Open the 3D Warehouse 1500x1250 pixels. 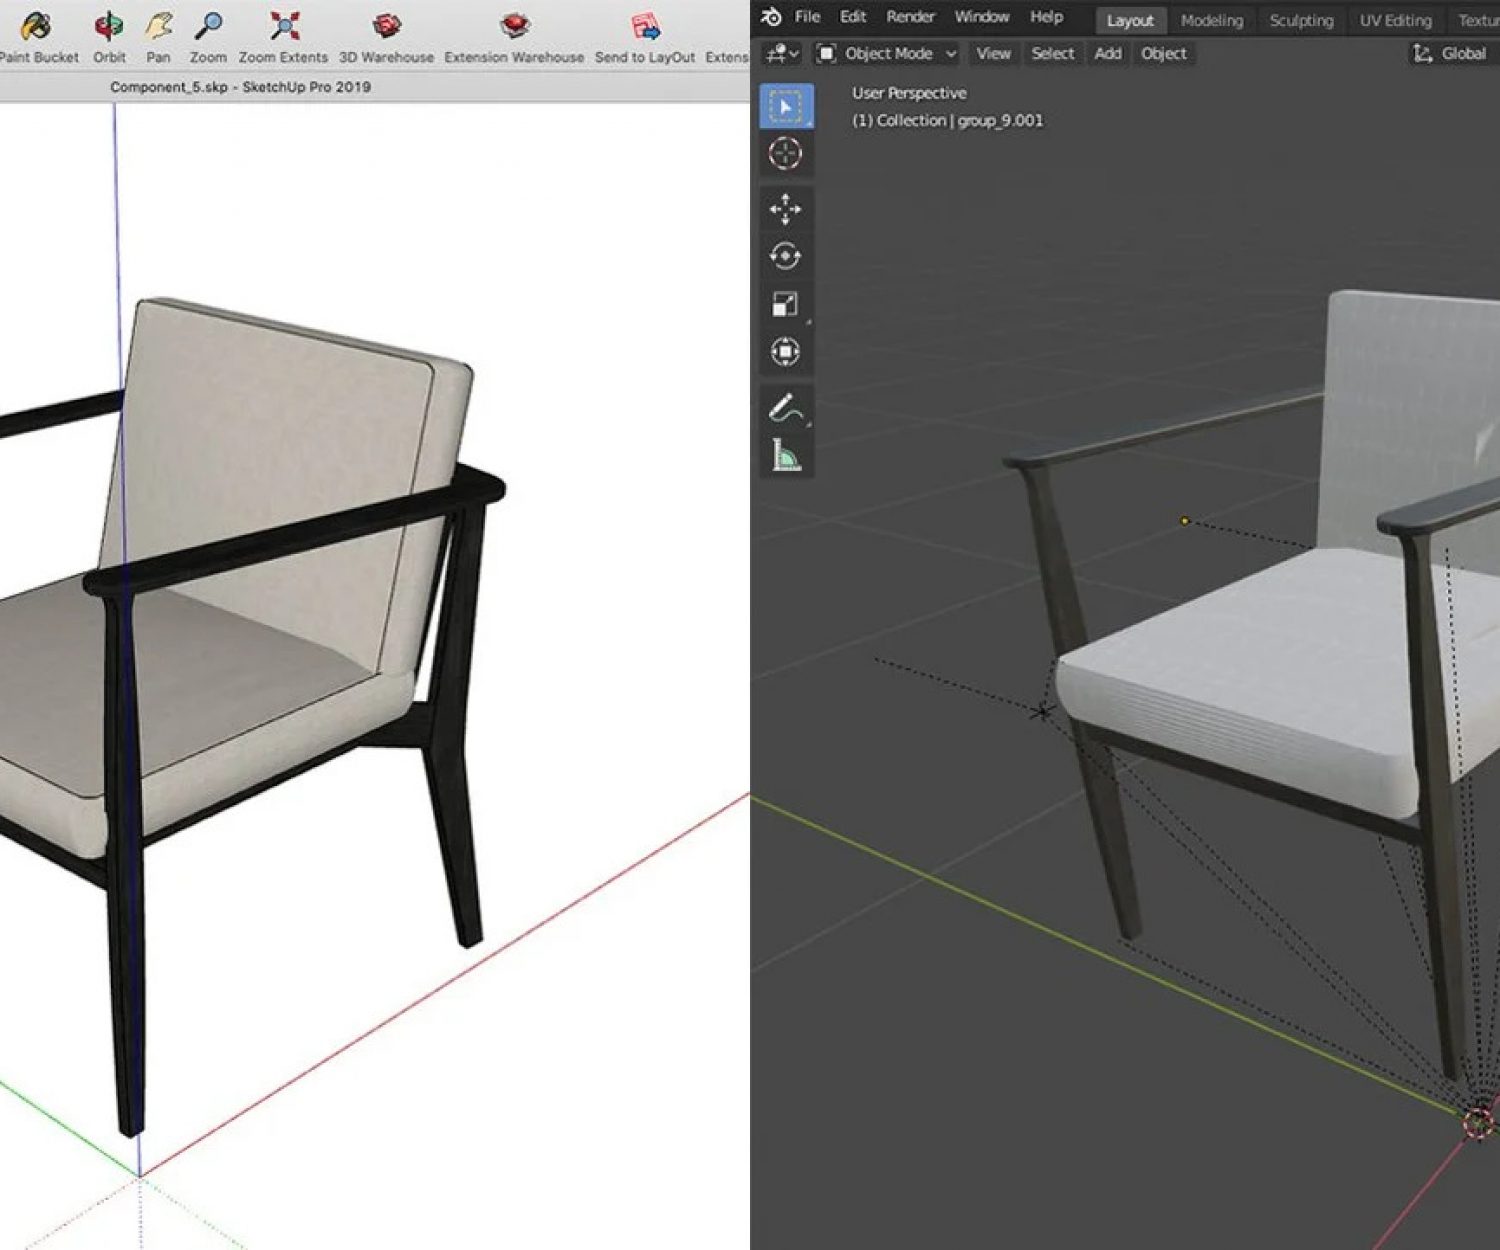(386, 26)
